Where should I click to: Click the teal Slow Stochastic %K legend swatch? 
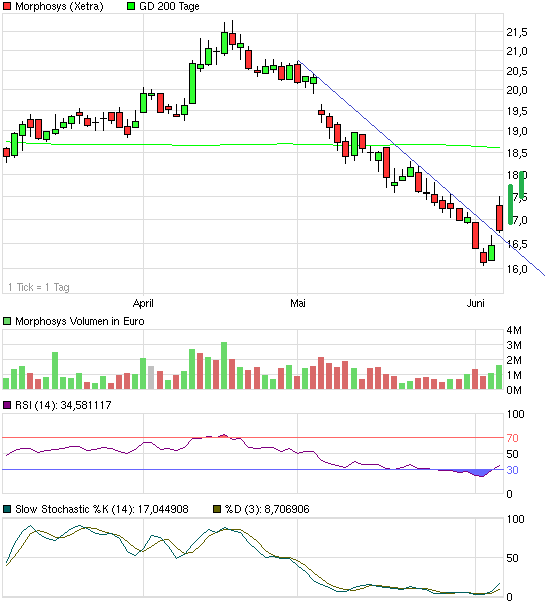coord(7,509)
